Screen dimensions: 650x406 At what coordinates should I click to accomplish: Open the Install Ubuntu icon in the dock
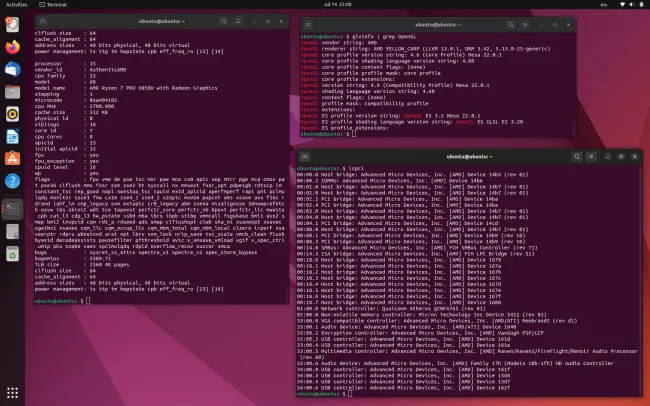(12, 24)
